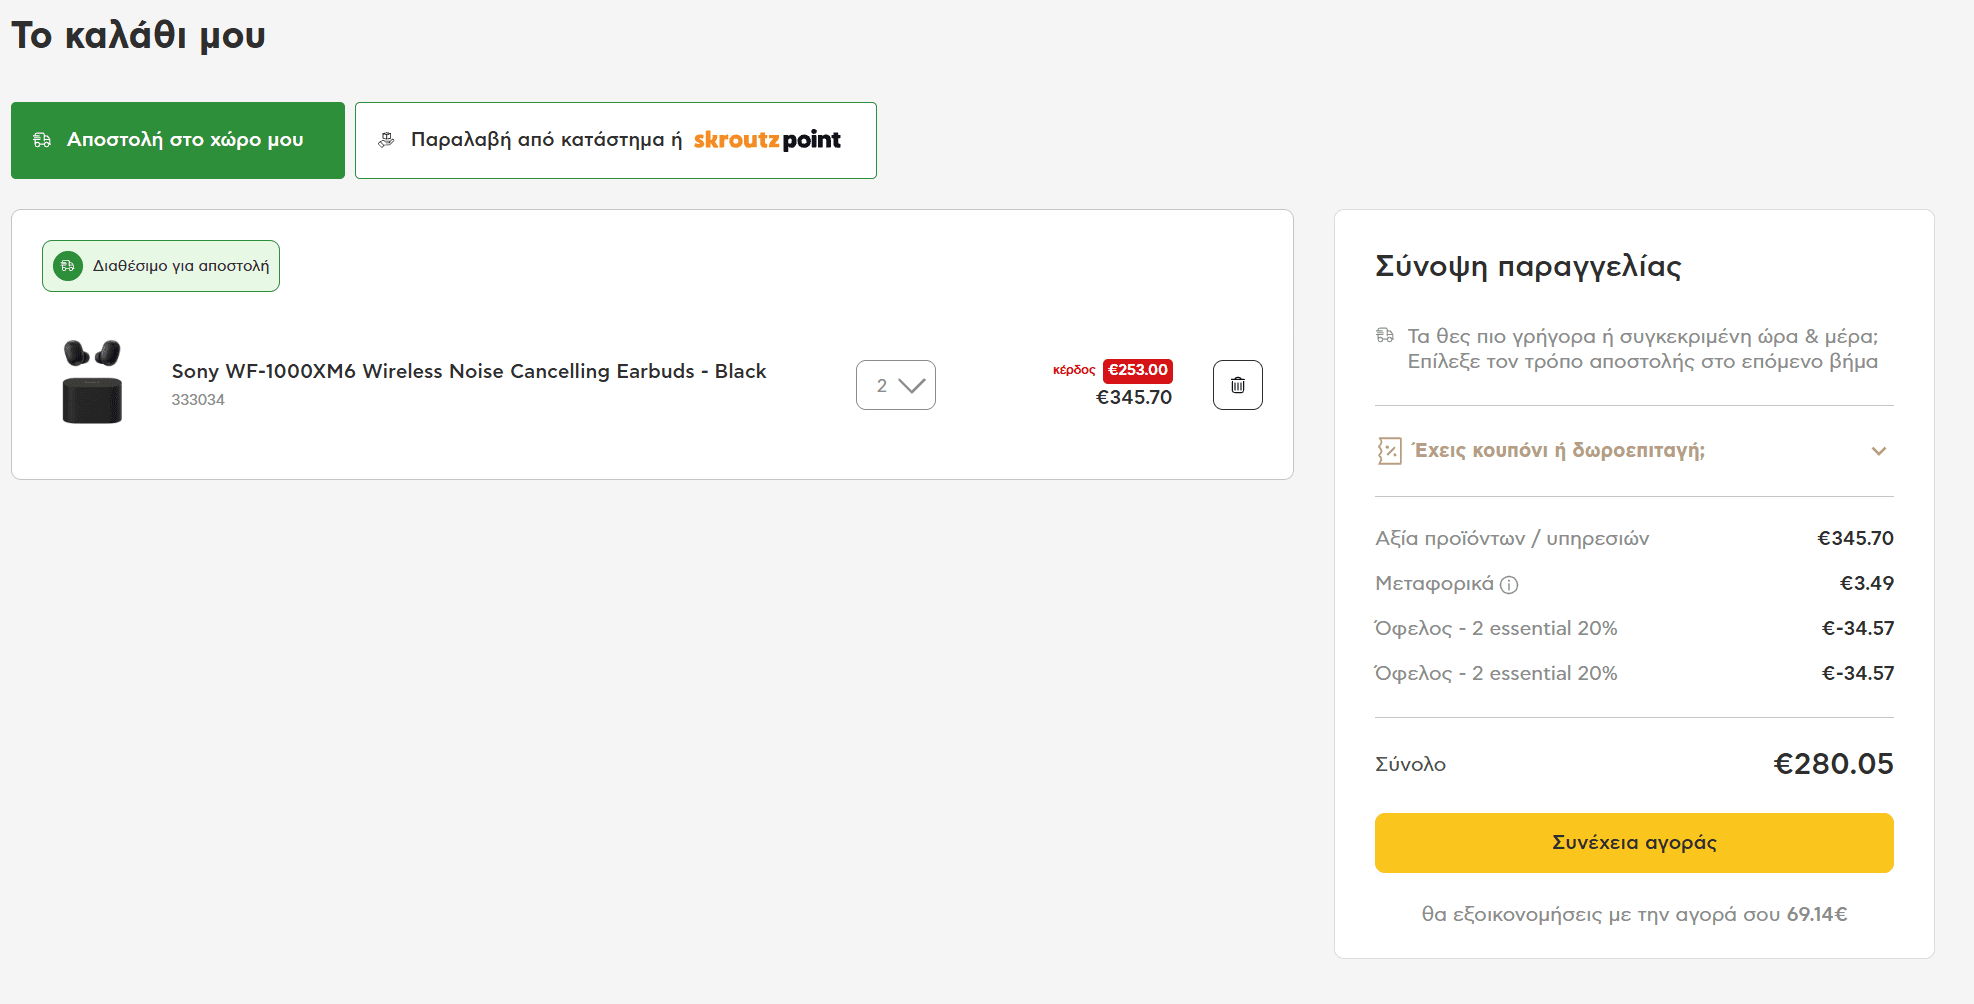The width and height of the screenshot is (1974, 1004).
Task: Click the pickup icon on the store tab
Action: 386,140
